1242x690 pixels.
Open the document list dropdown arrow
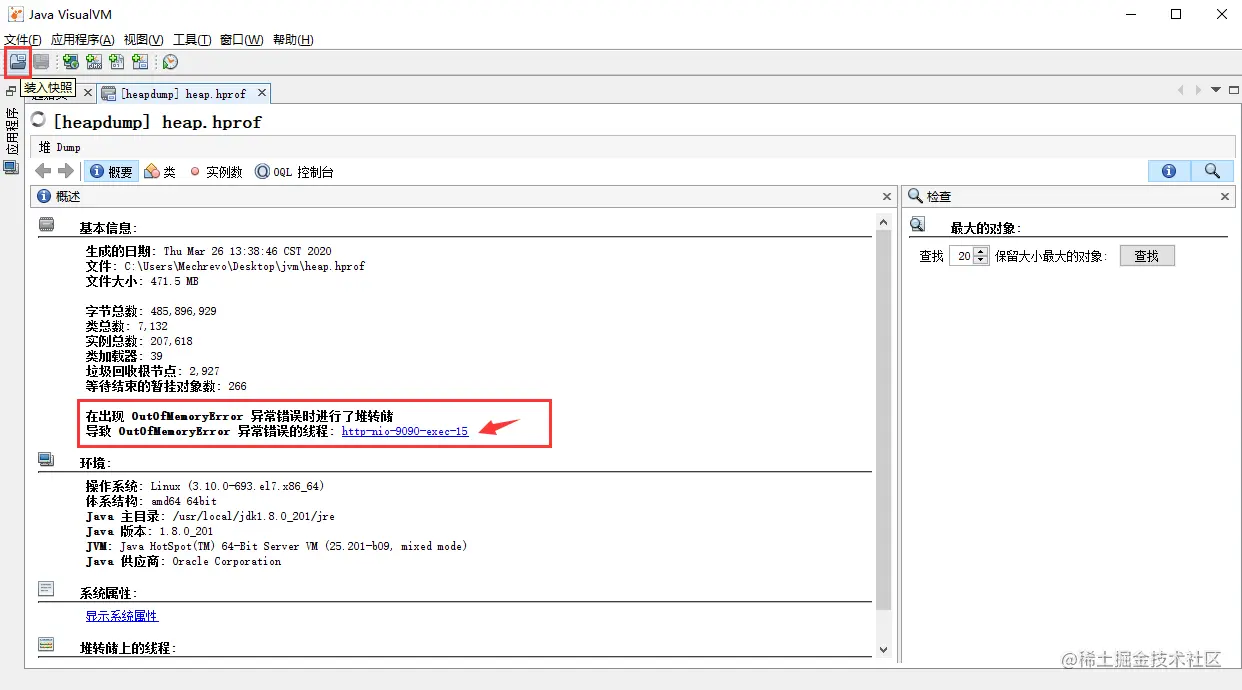point(1216,90)
